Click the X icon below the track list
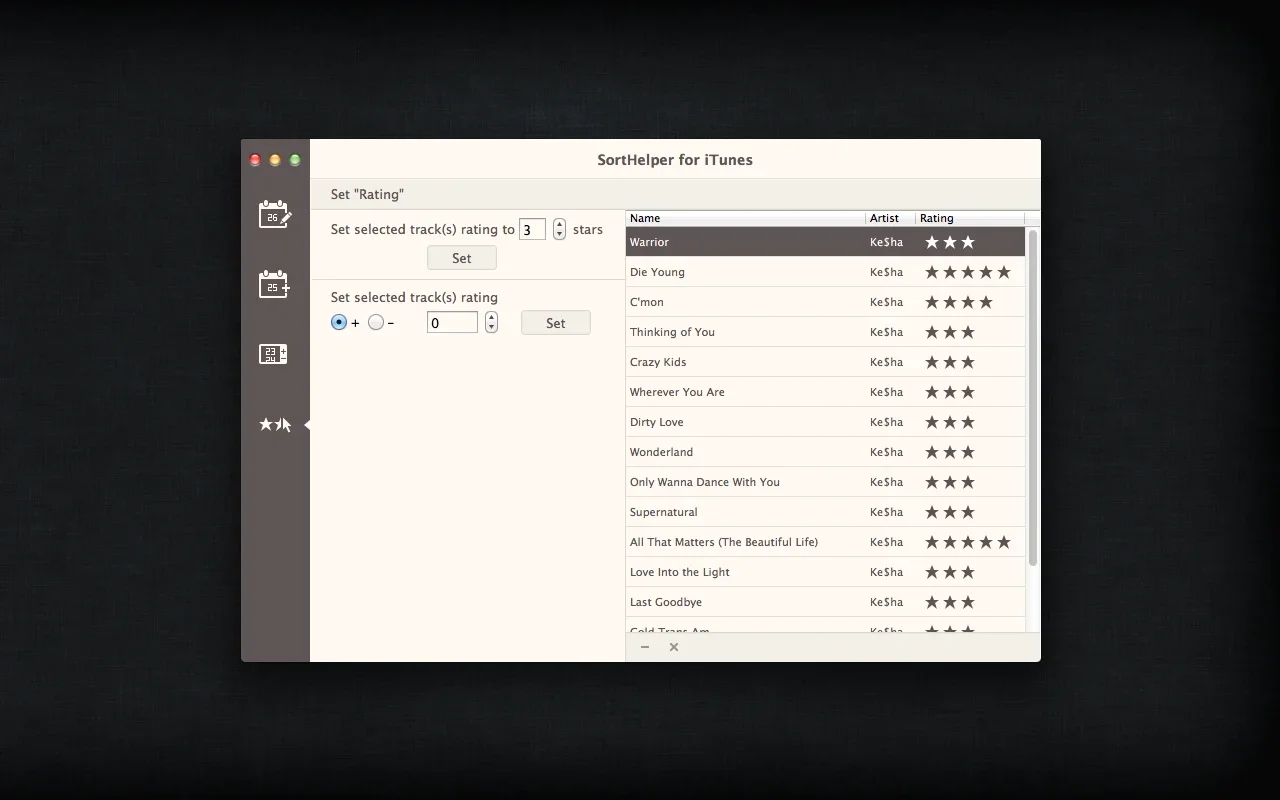This screenshot has width=1280, height=800. pos(674,647)
